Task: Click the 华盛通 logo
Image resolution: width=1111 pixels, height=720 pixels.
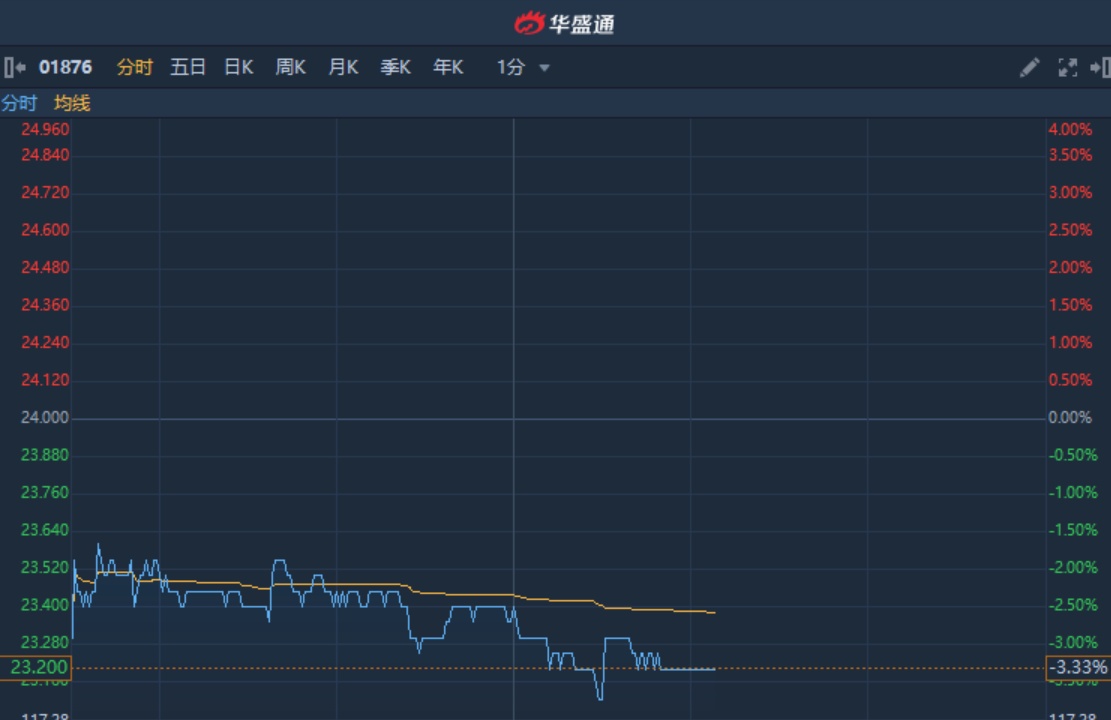Action: 564,23
